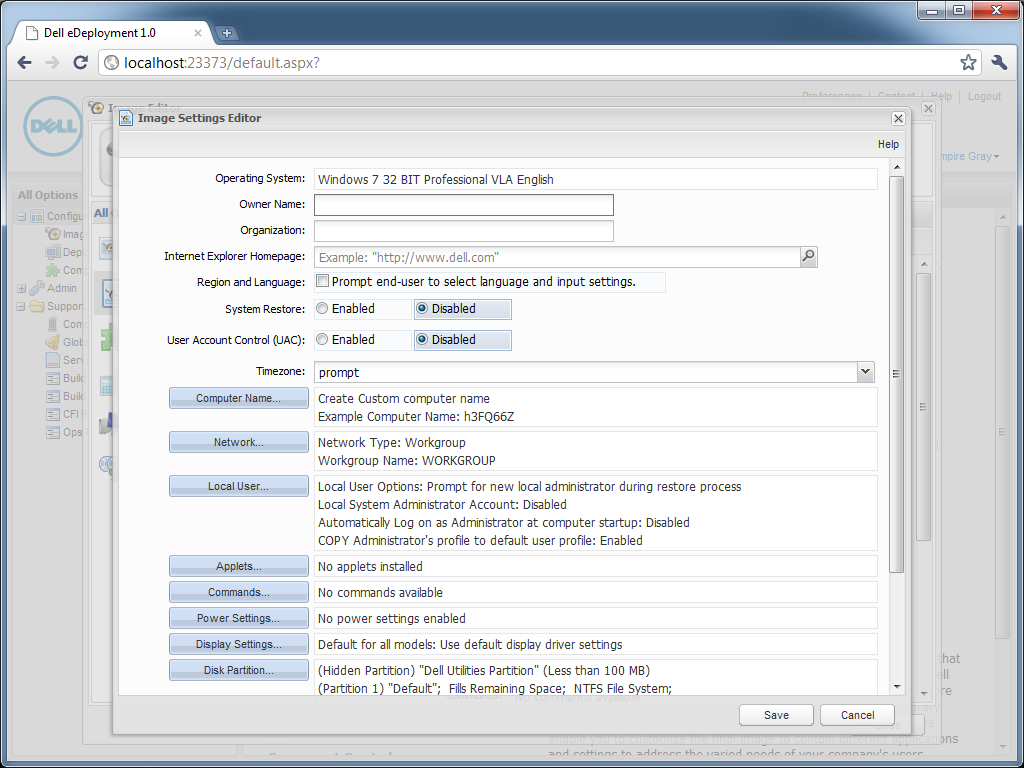
Task: Collapse the Configu... tree node
Action: point(22,216)
